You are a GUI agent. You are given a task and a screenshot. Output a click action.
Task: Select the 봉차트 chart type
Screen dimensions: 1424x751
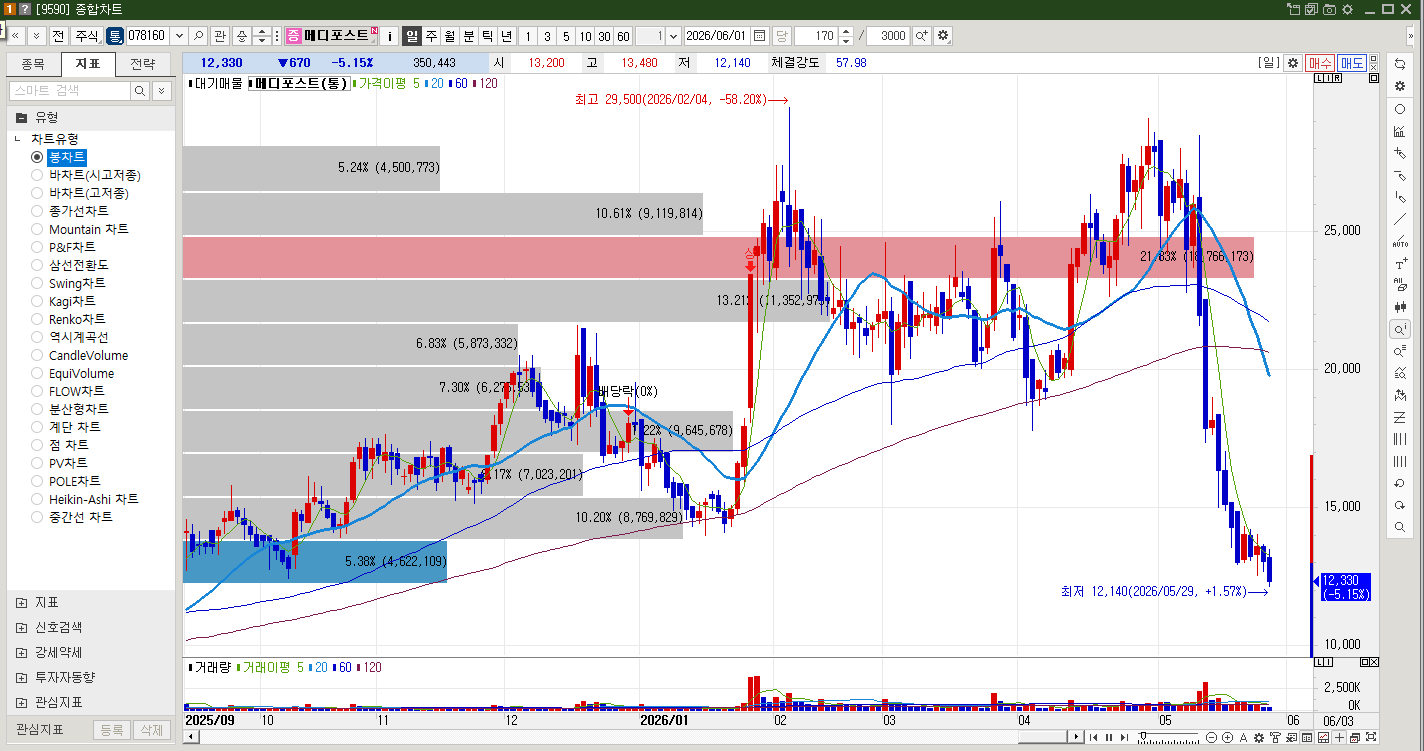(x=38, y=157)
